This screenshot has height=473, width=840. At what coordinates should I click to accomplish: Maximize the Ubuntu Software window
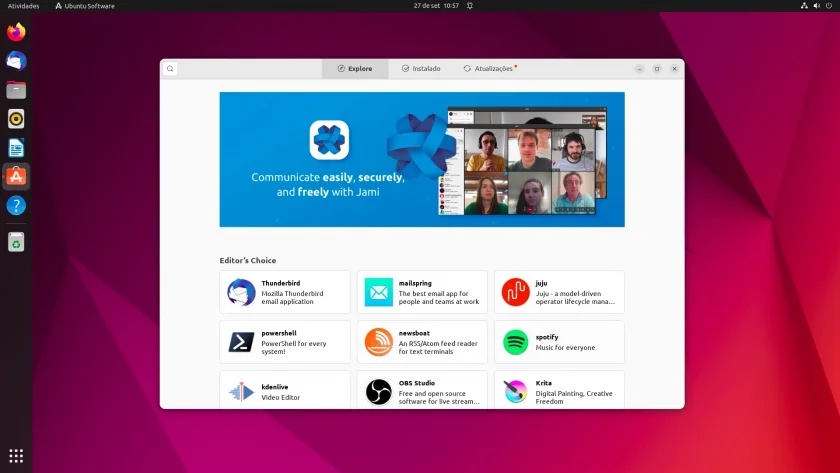click(x=657, y=69)
